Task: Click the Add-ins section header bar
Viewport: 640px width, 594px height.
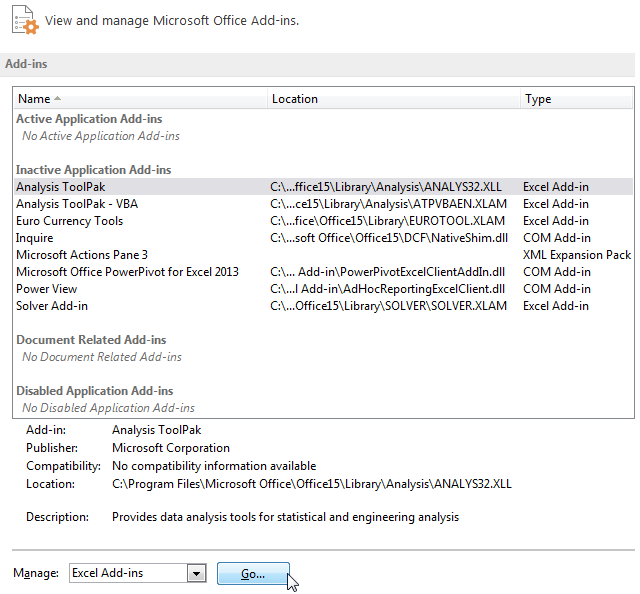Action: (x=318, y=65)
